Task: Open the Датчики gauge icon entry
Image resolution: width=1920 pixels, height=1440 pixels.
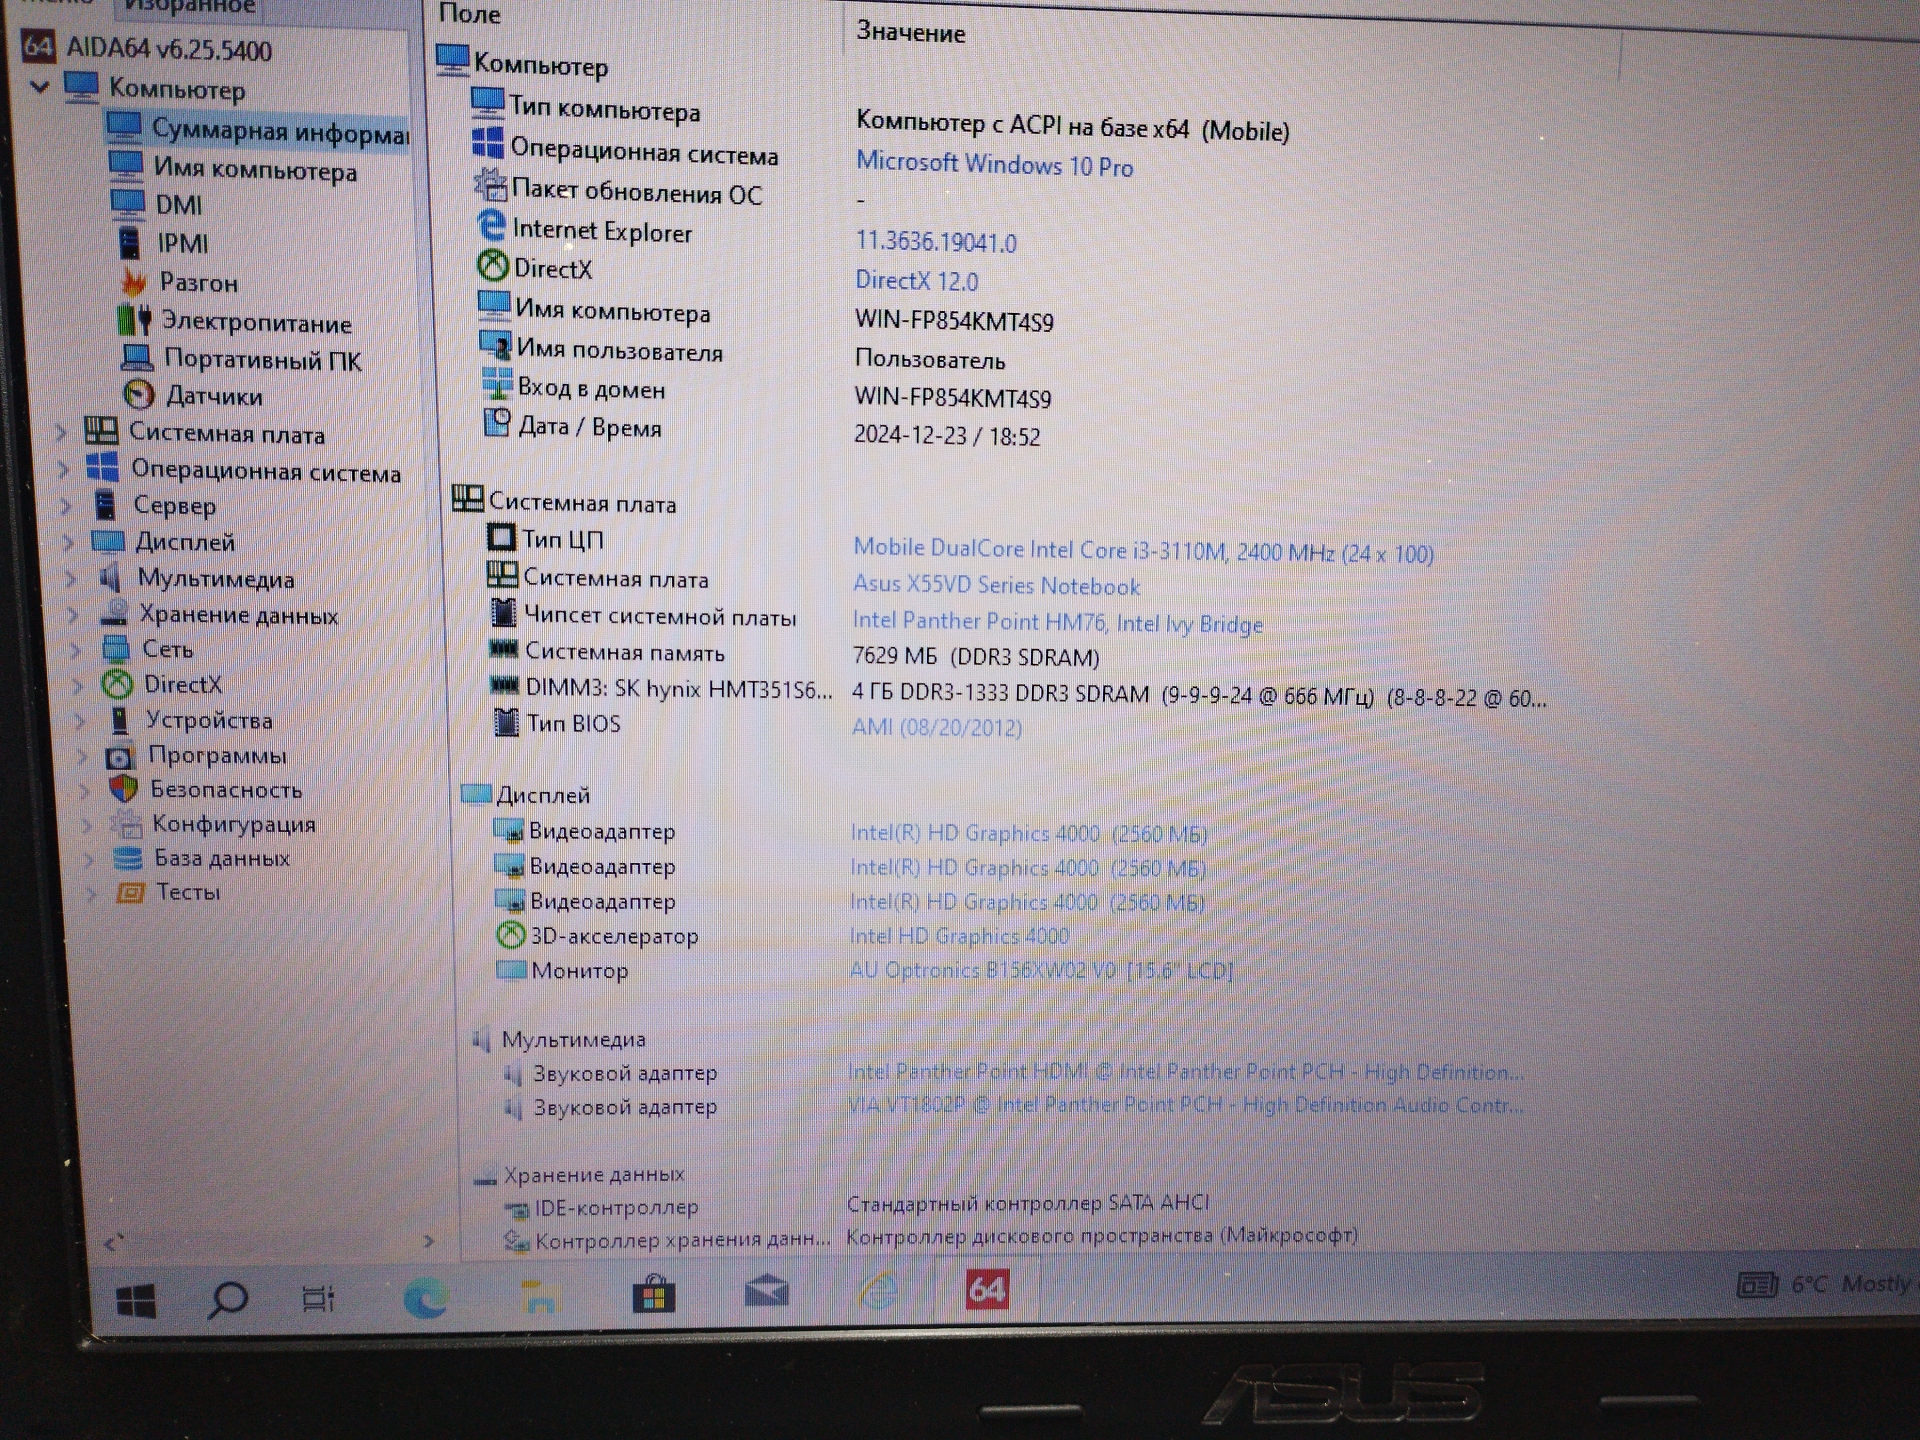Action: point(139,395)
